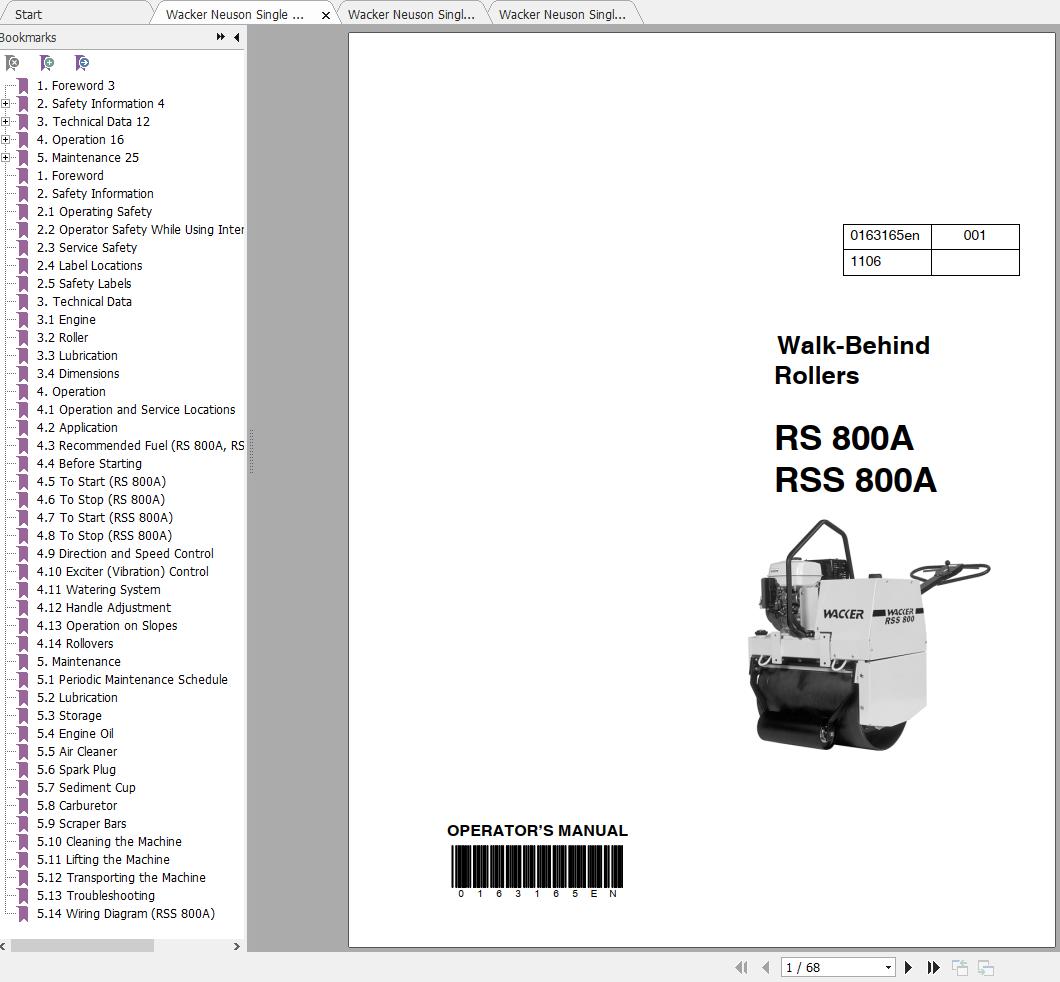The height and width of the screenshot is (982, 1060).
Task: Open bookmark 4.8 To Stop (RSS 800A)
Action: click(x=104, y=536)
